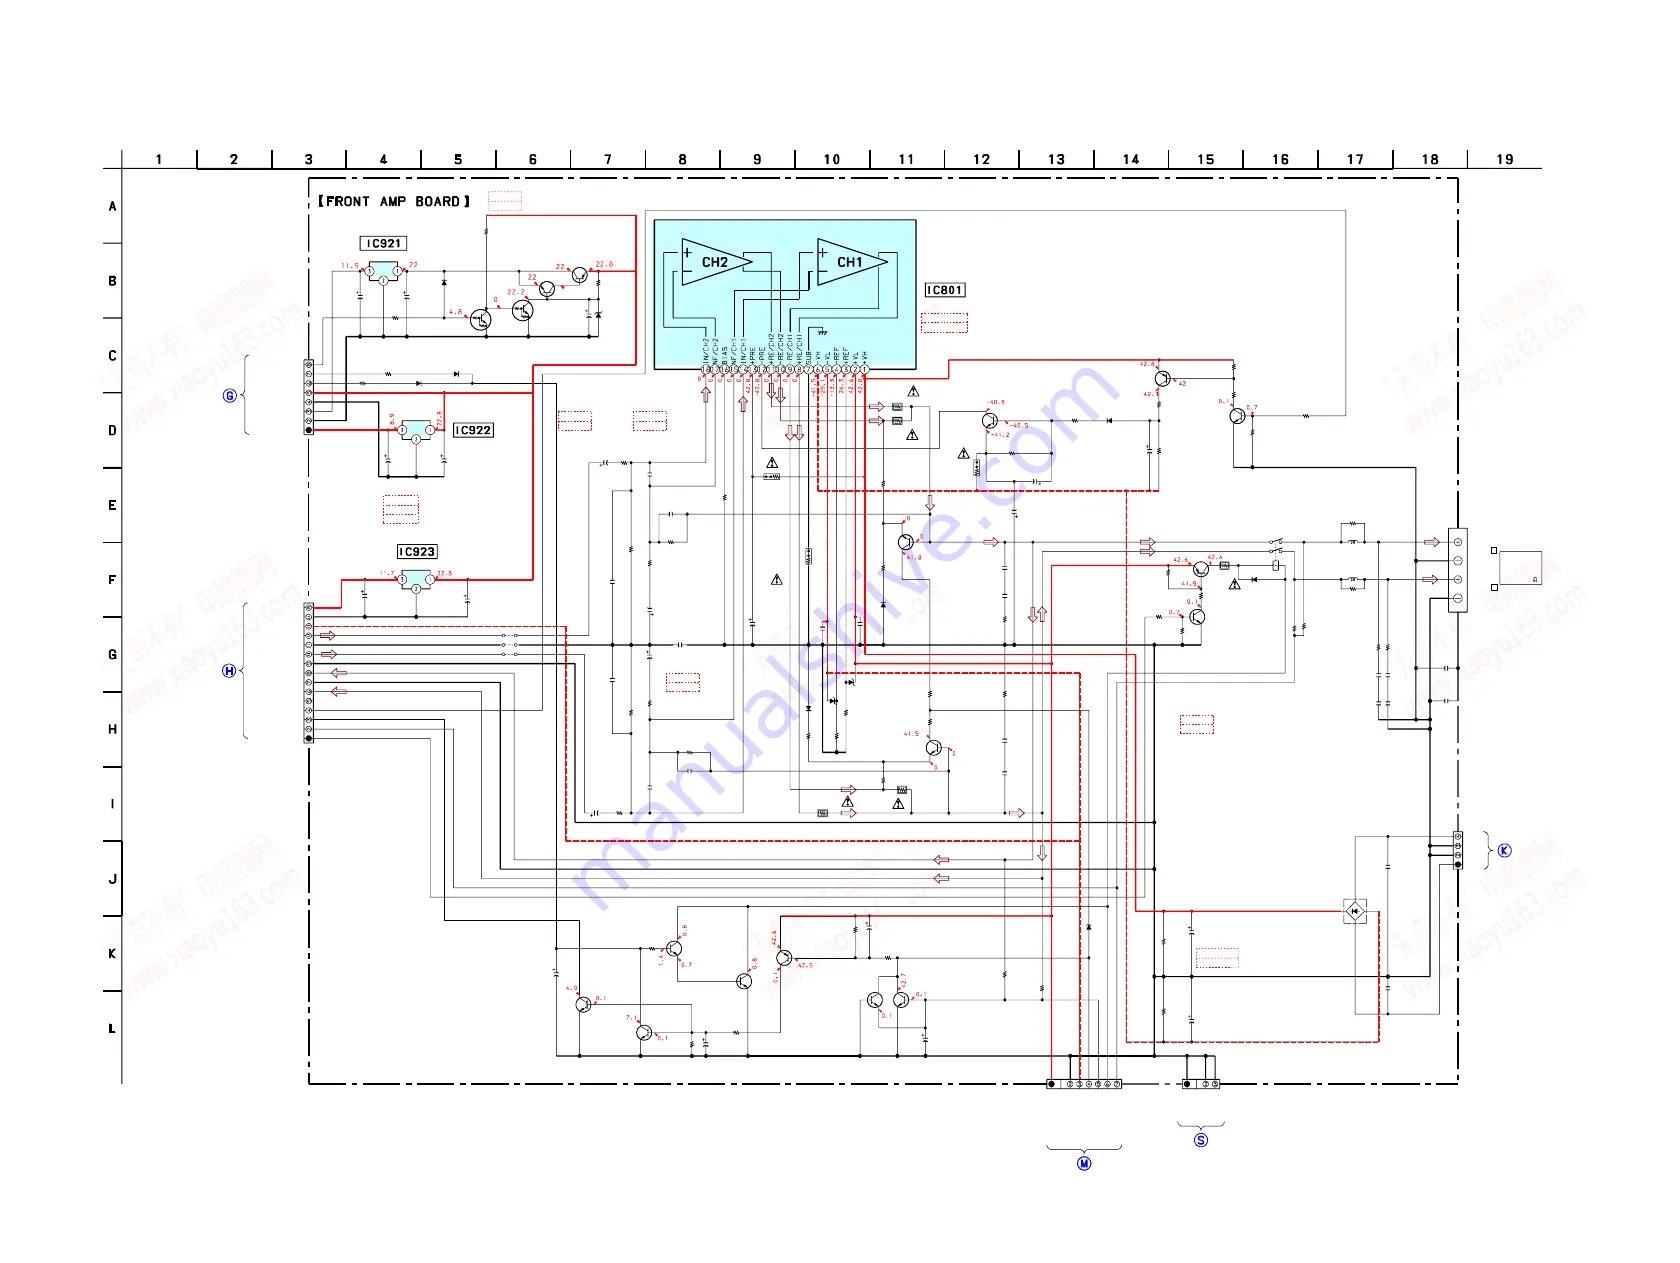Image resolution: width=1680 pixels, height=1263 pixels.
Task: Click the cyan regulator symbol under IC921
Action: pyautogui.click(x=384, y=272)
